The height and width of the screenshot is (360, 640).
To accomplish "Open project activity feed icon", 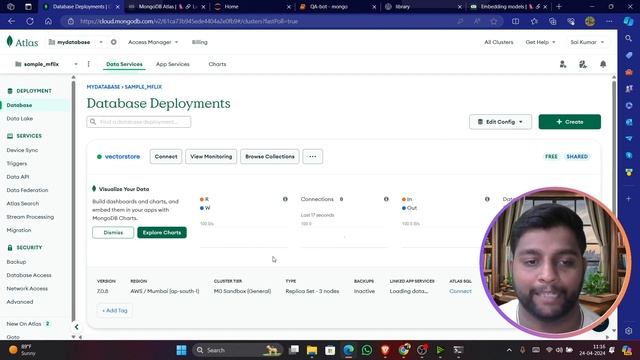I will (583, 64).
